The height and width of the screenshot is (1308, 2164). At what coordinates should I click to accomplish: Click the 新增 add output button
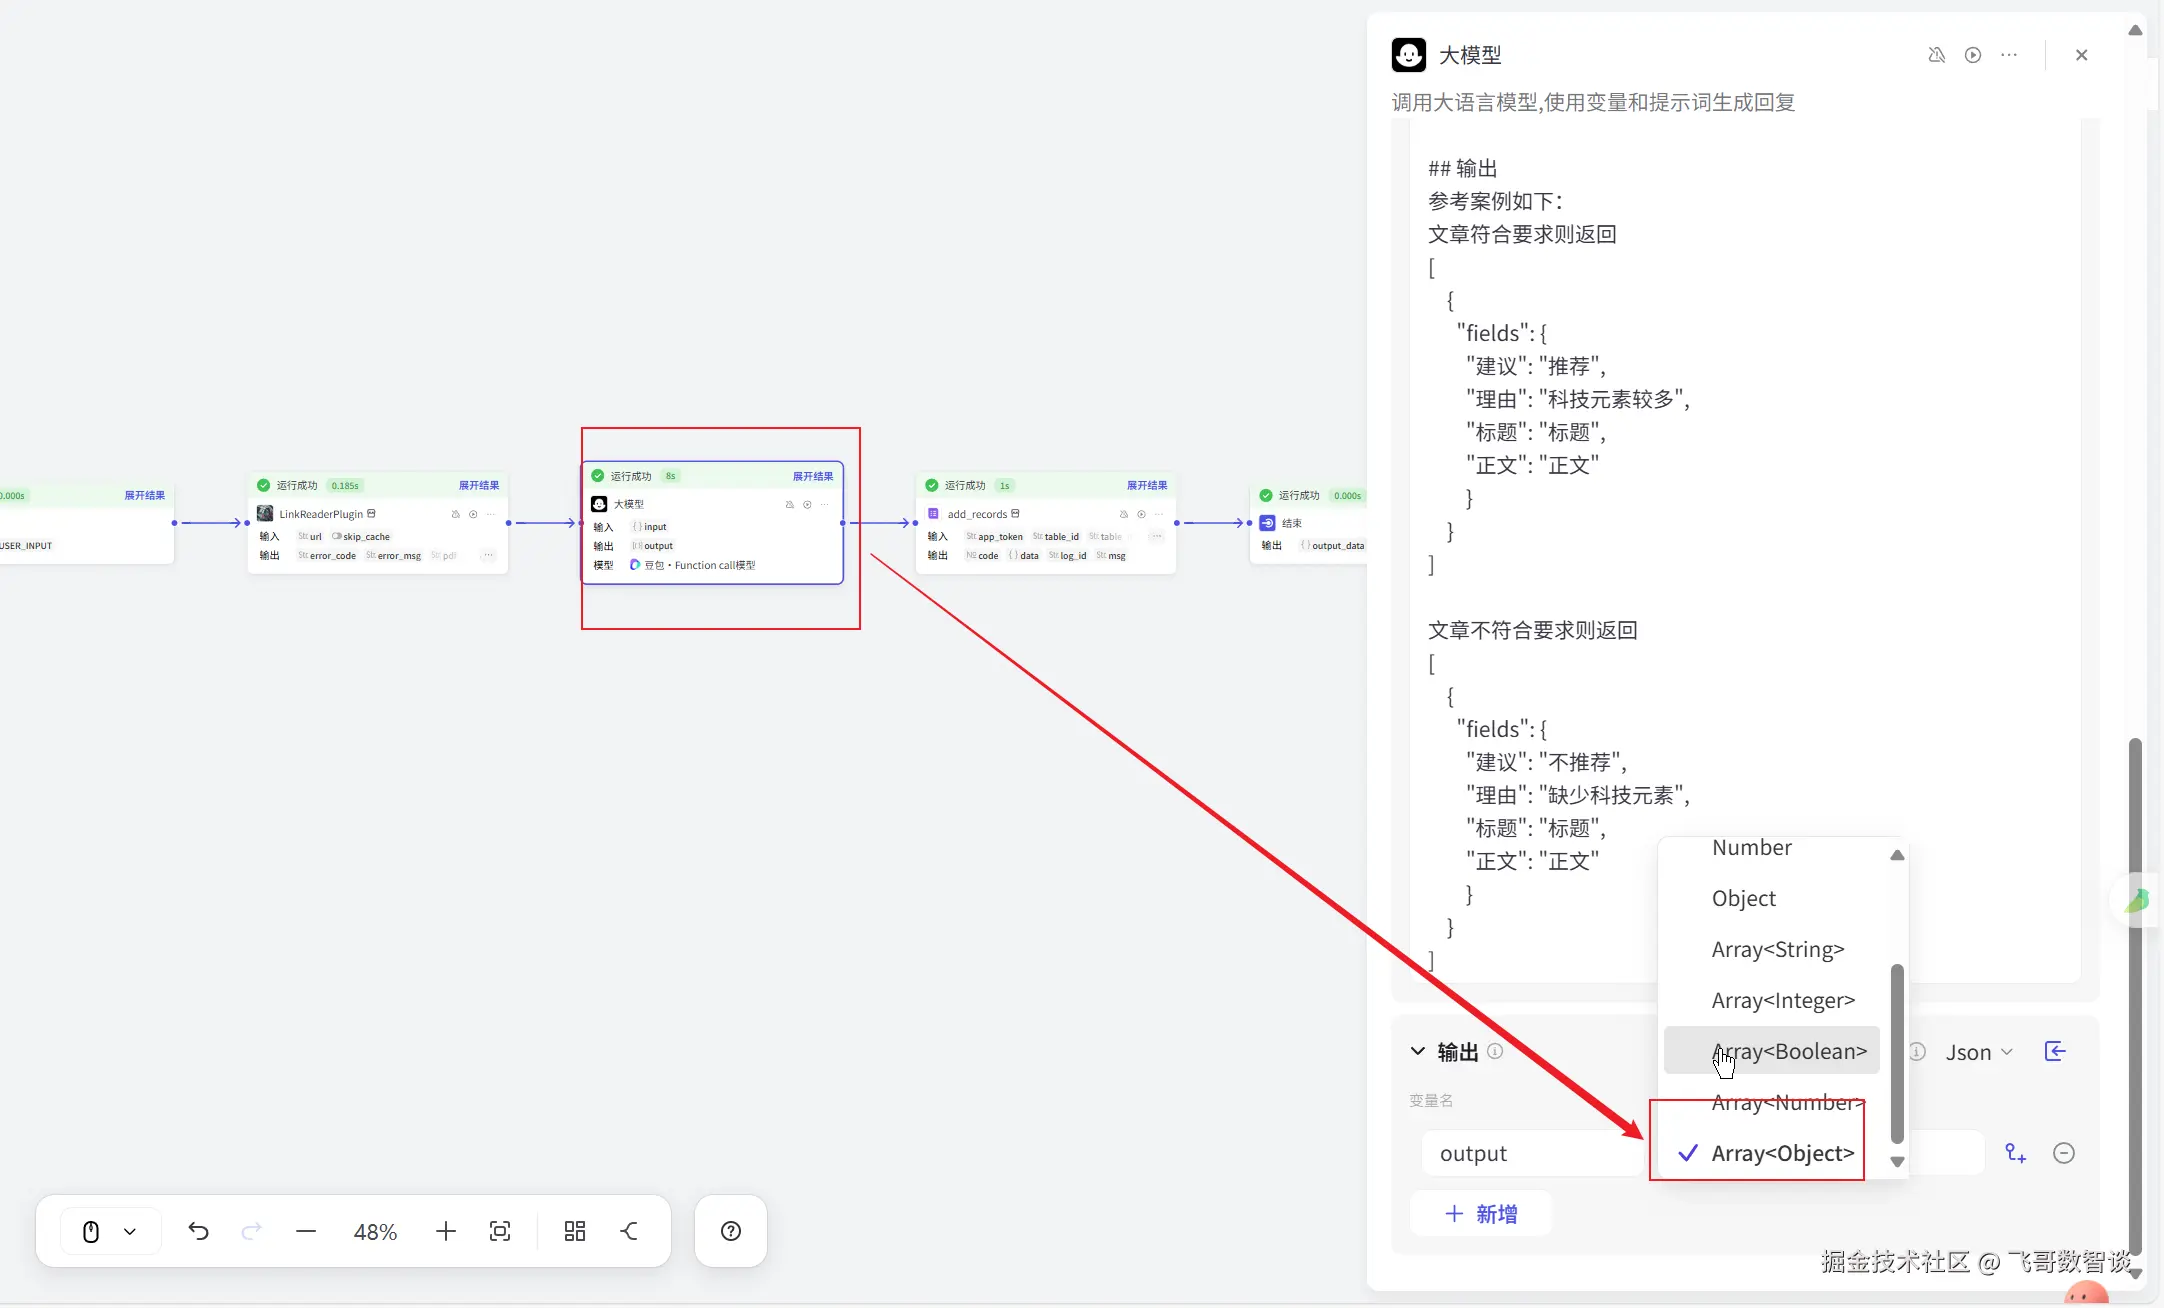(1481, 1213)
